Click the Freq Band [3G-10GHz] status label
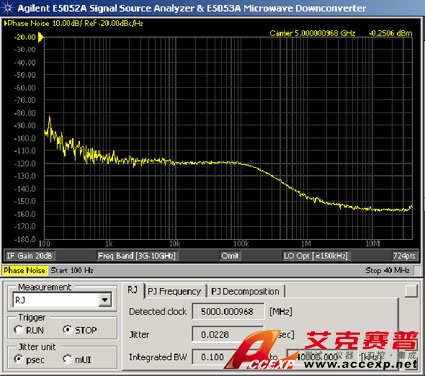 pos(136,256)
